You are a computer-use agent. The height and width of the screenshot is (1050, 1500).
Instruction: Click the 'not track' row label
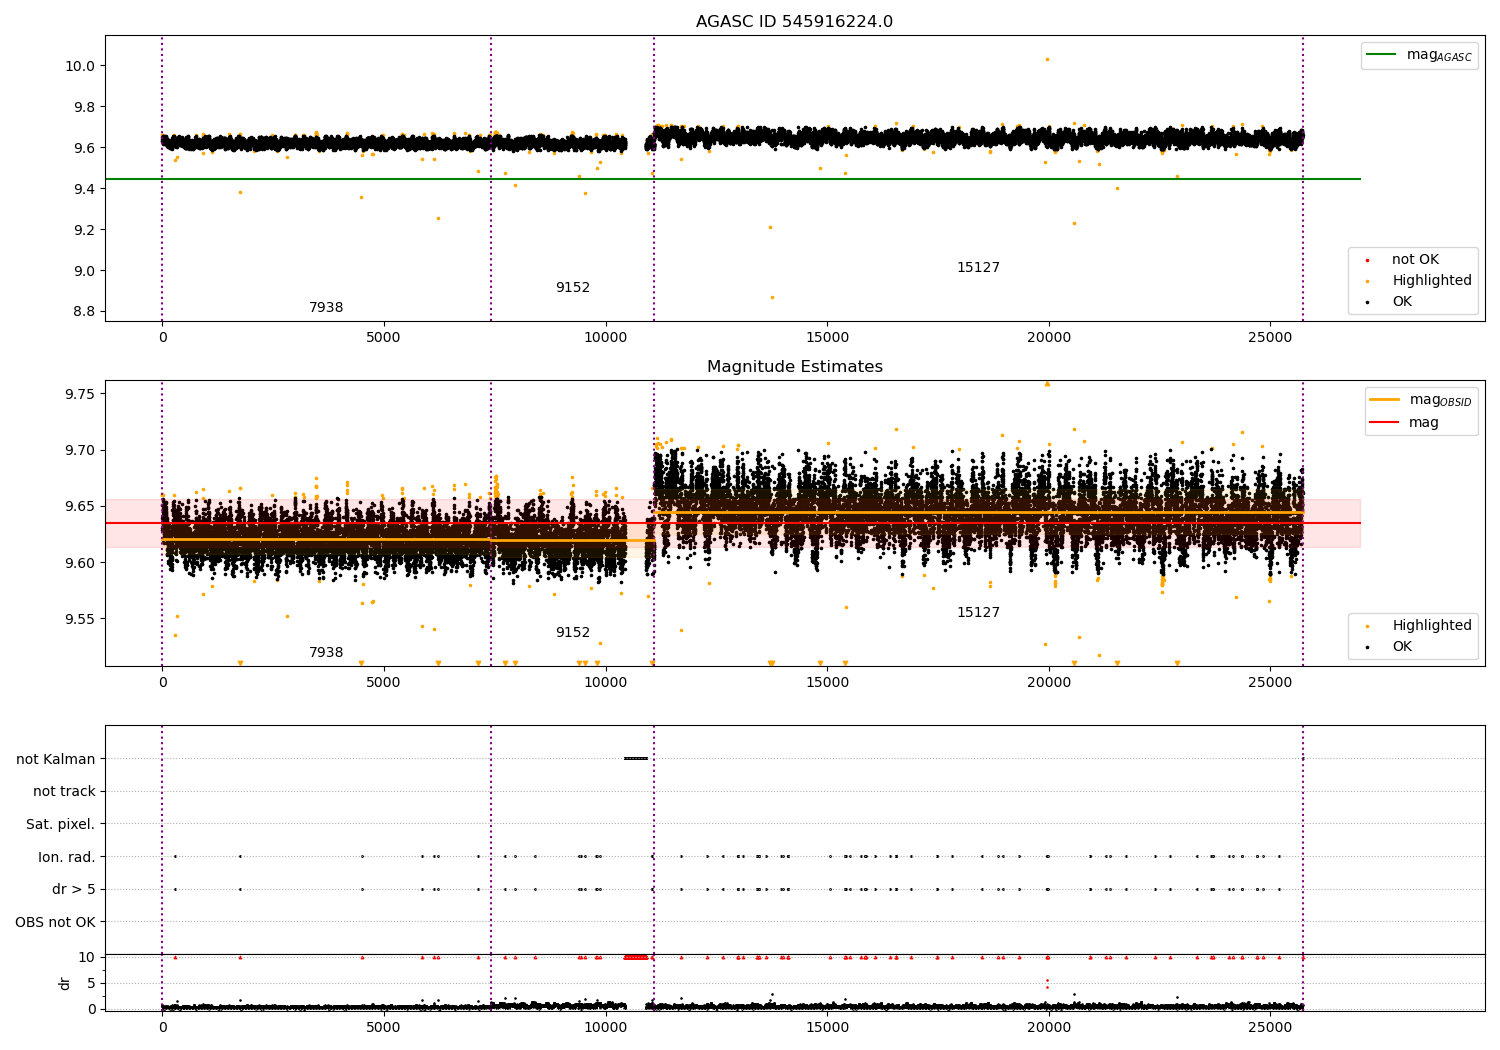click(64, 792)
